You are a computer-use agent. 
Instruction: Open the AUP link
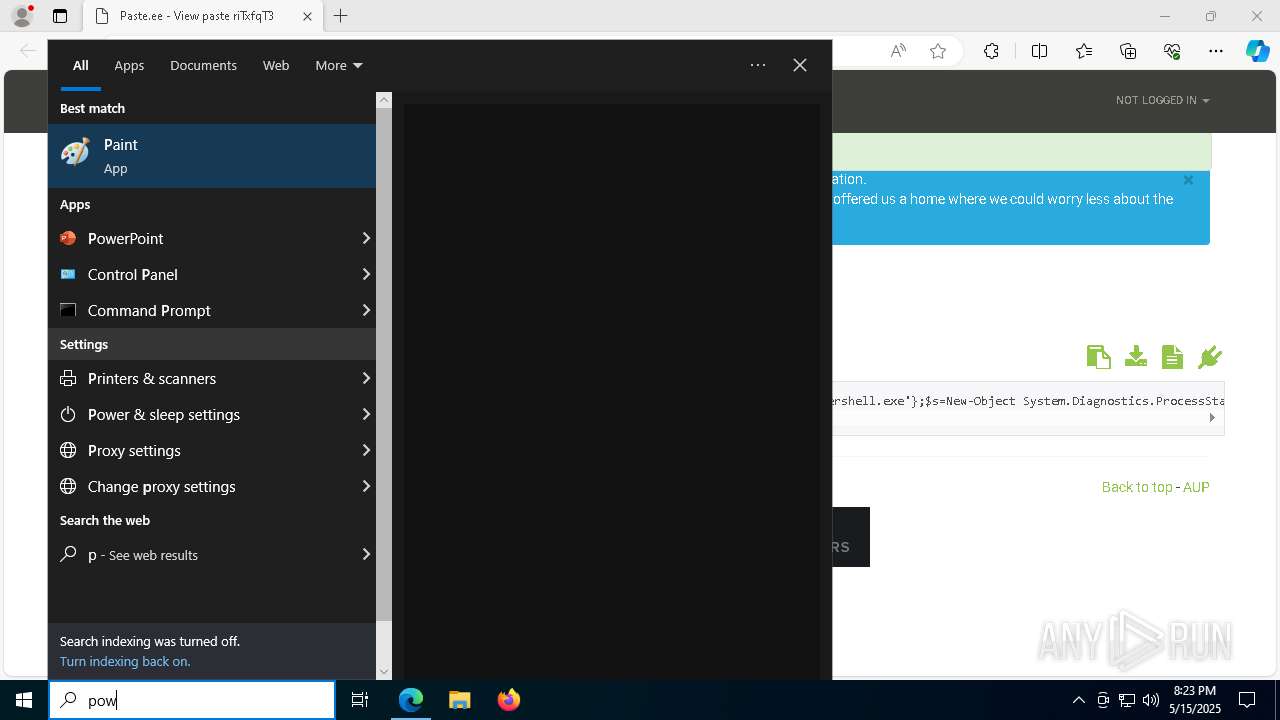1196,487
